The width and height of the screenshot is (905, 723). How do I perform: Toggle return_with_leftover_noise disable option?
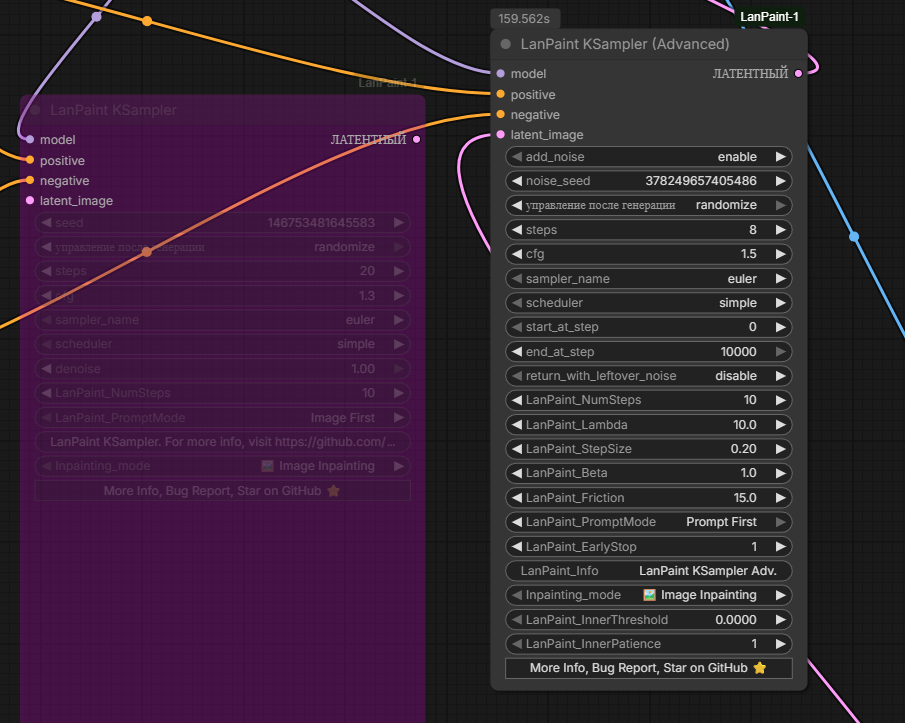648,376
